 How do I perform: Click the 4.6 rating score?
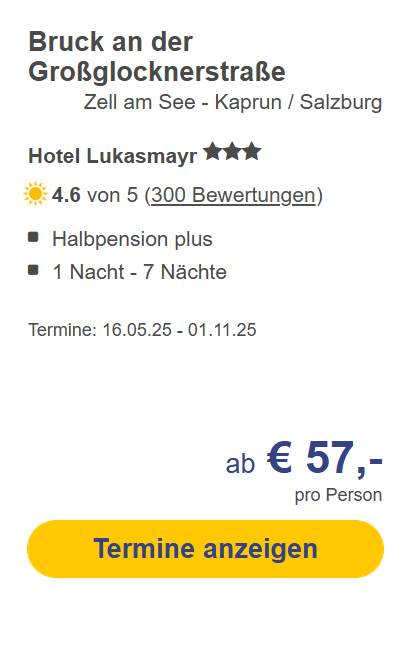66,195
